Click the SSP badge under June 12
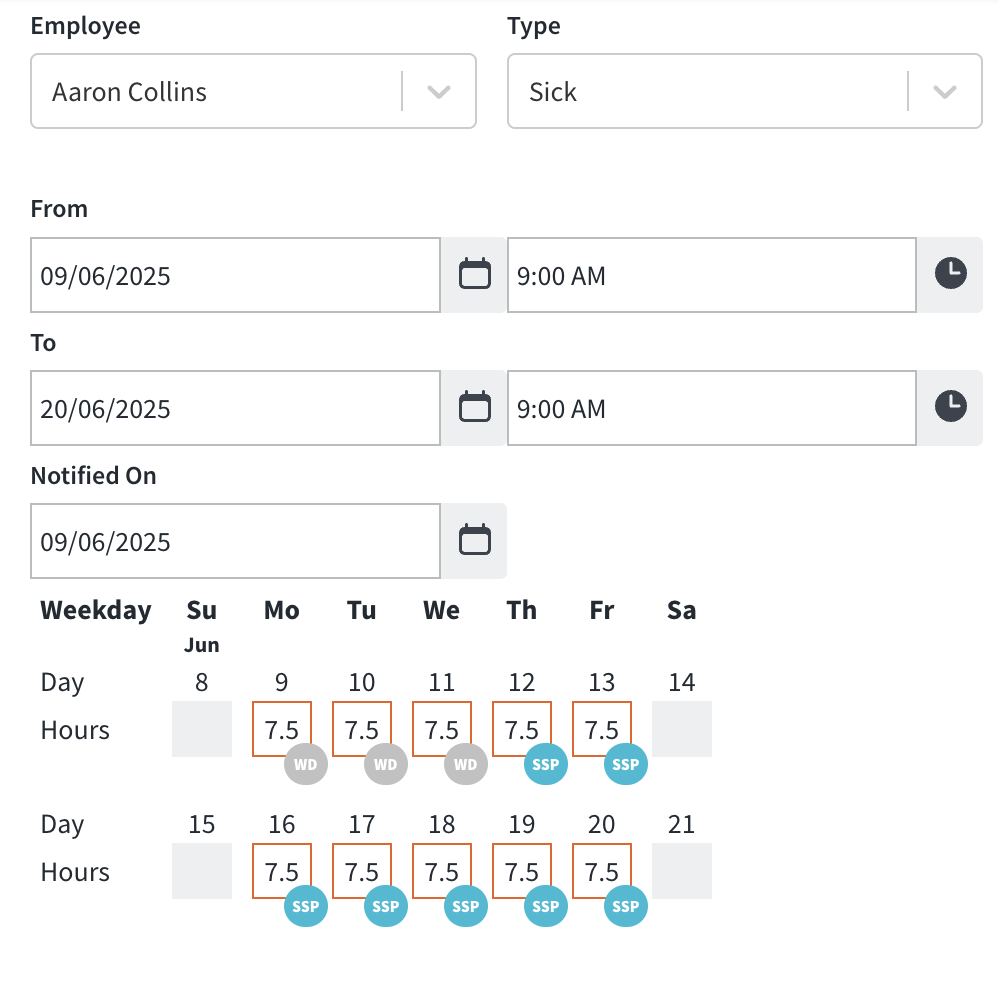Screen dimensions: 998x988 545,764
